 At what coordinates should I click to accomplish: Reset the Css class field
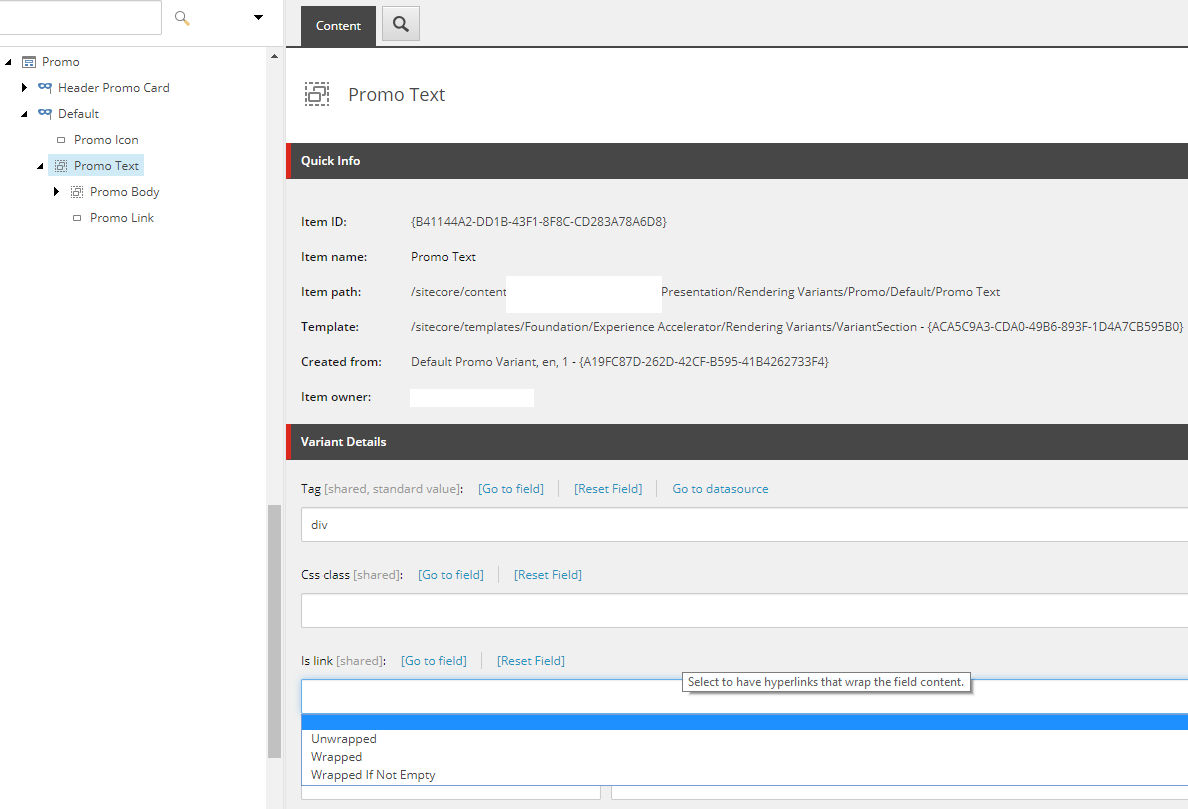pyautogui.click(x=547, y=574)
